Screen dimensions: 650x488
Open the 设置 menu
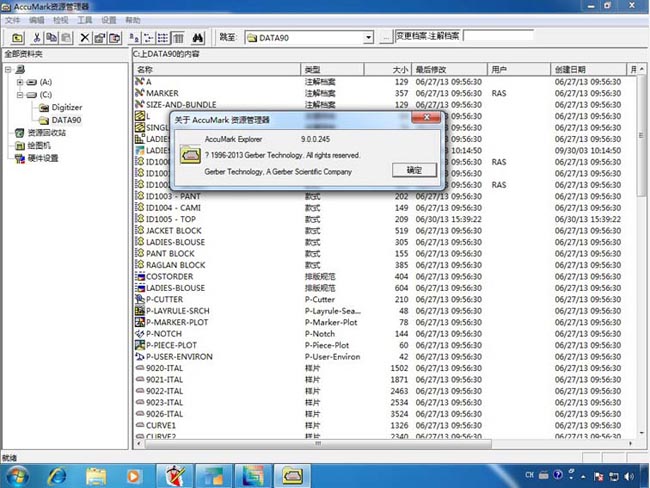[109, 20]
